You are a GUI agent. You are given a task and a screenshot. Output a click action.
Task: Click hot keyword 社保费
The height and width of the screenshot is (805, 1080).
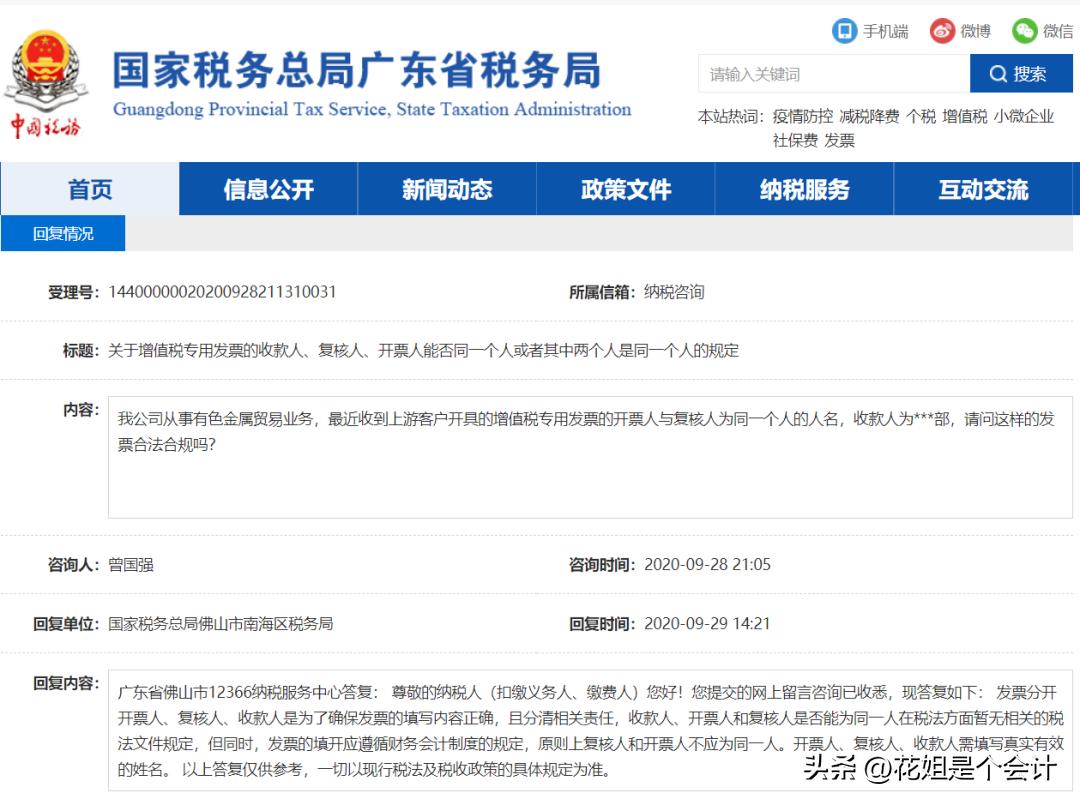tap(795, 140)
